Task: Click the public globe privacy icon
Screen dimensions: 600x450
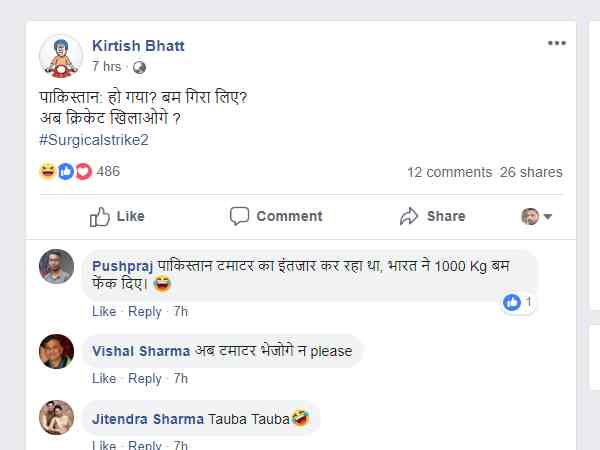Action: pos(139,67)
